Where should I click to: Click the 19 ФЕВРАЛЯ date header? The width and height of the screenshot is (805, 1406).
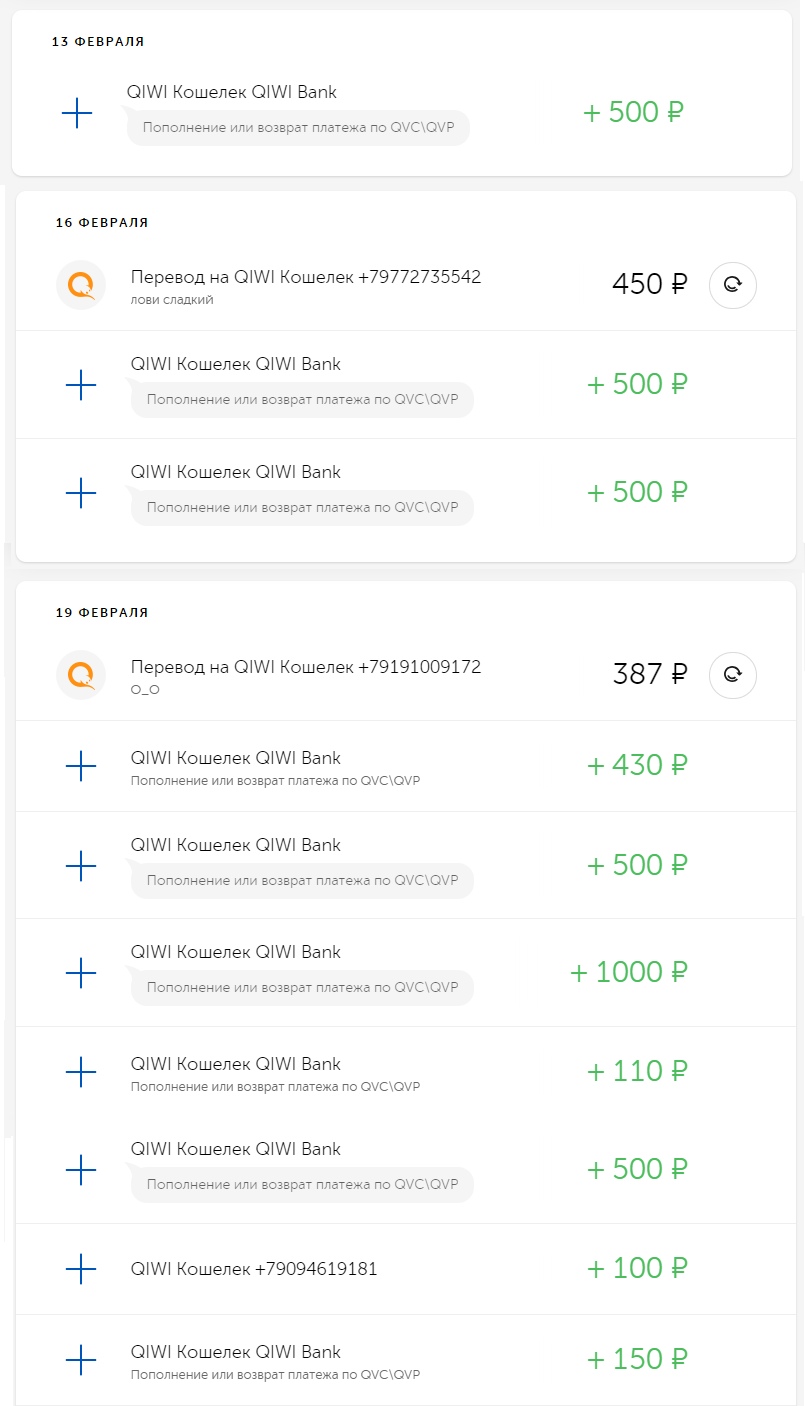(x=102, y=613)
